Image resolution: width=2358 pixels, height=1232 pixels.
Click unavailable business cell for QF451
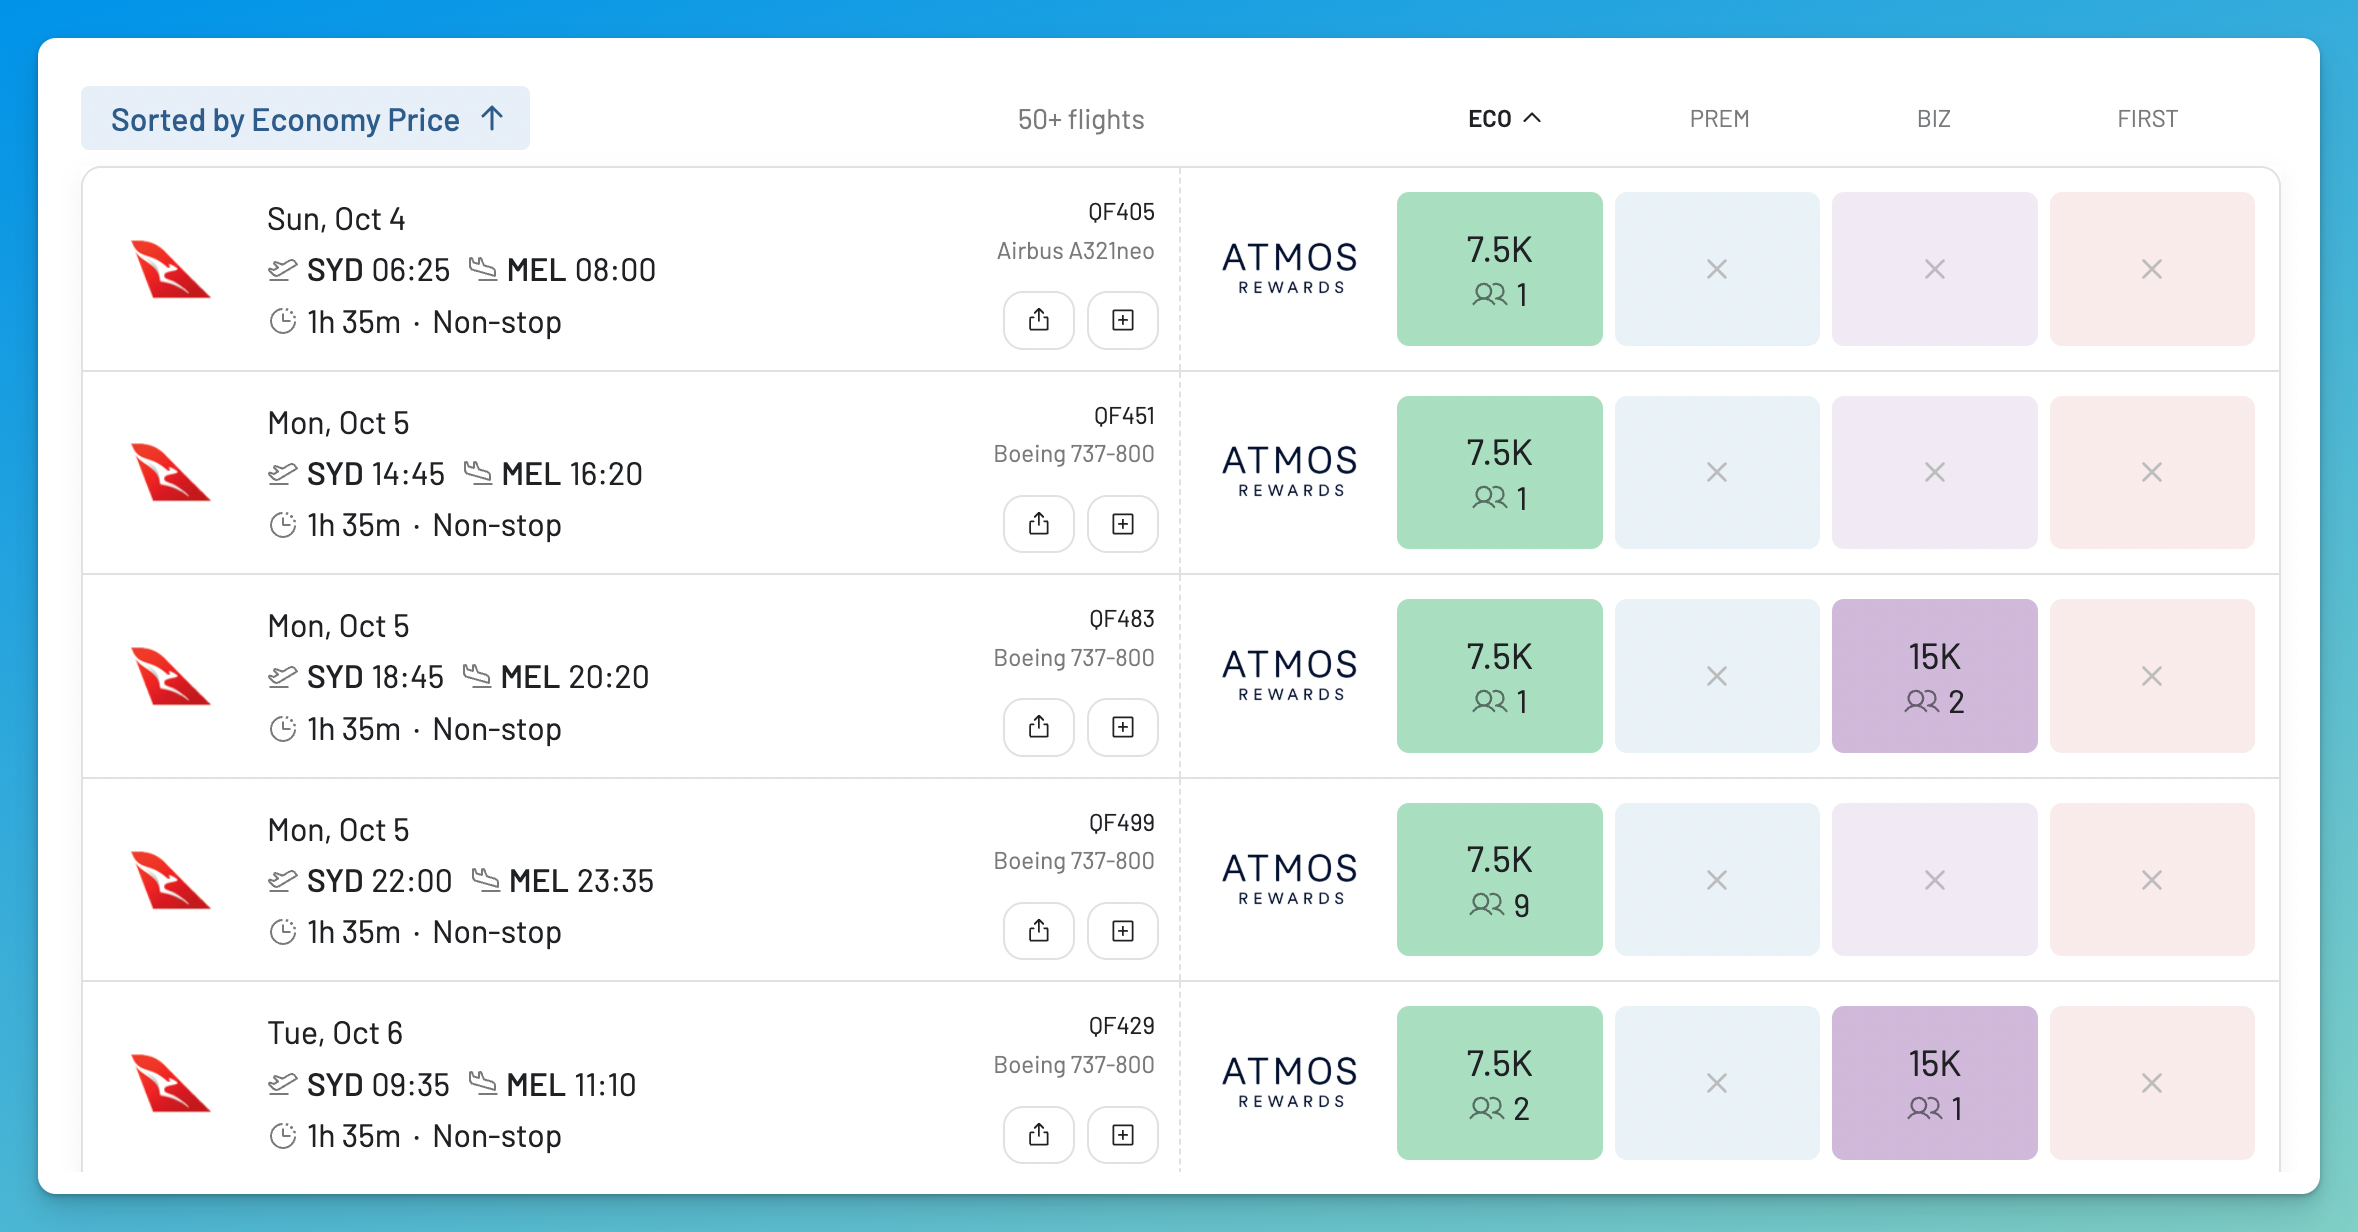1934,472
